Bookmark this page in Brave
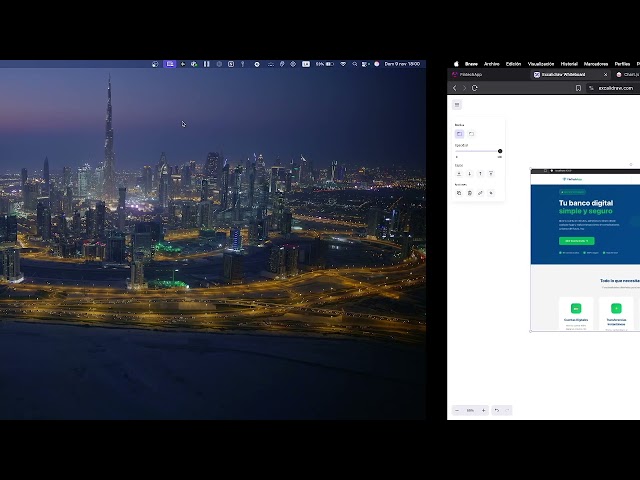Screen dimensions: 640x480 tap(578, 88)
